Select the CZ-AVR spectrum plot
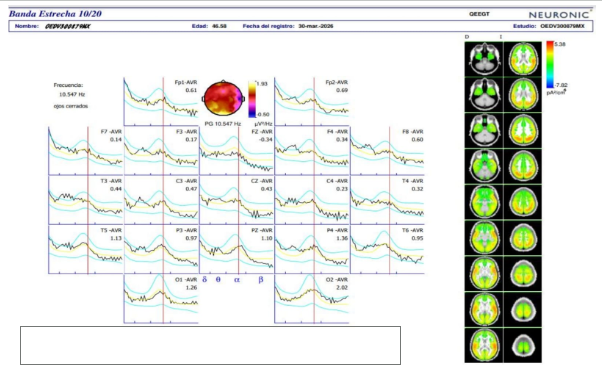The image size is (602, 370). point(236,200)
